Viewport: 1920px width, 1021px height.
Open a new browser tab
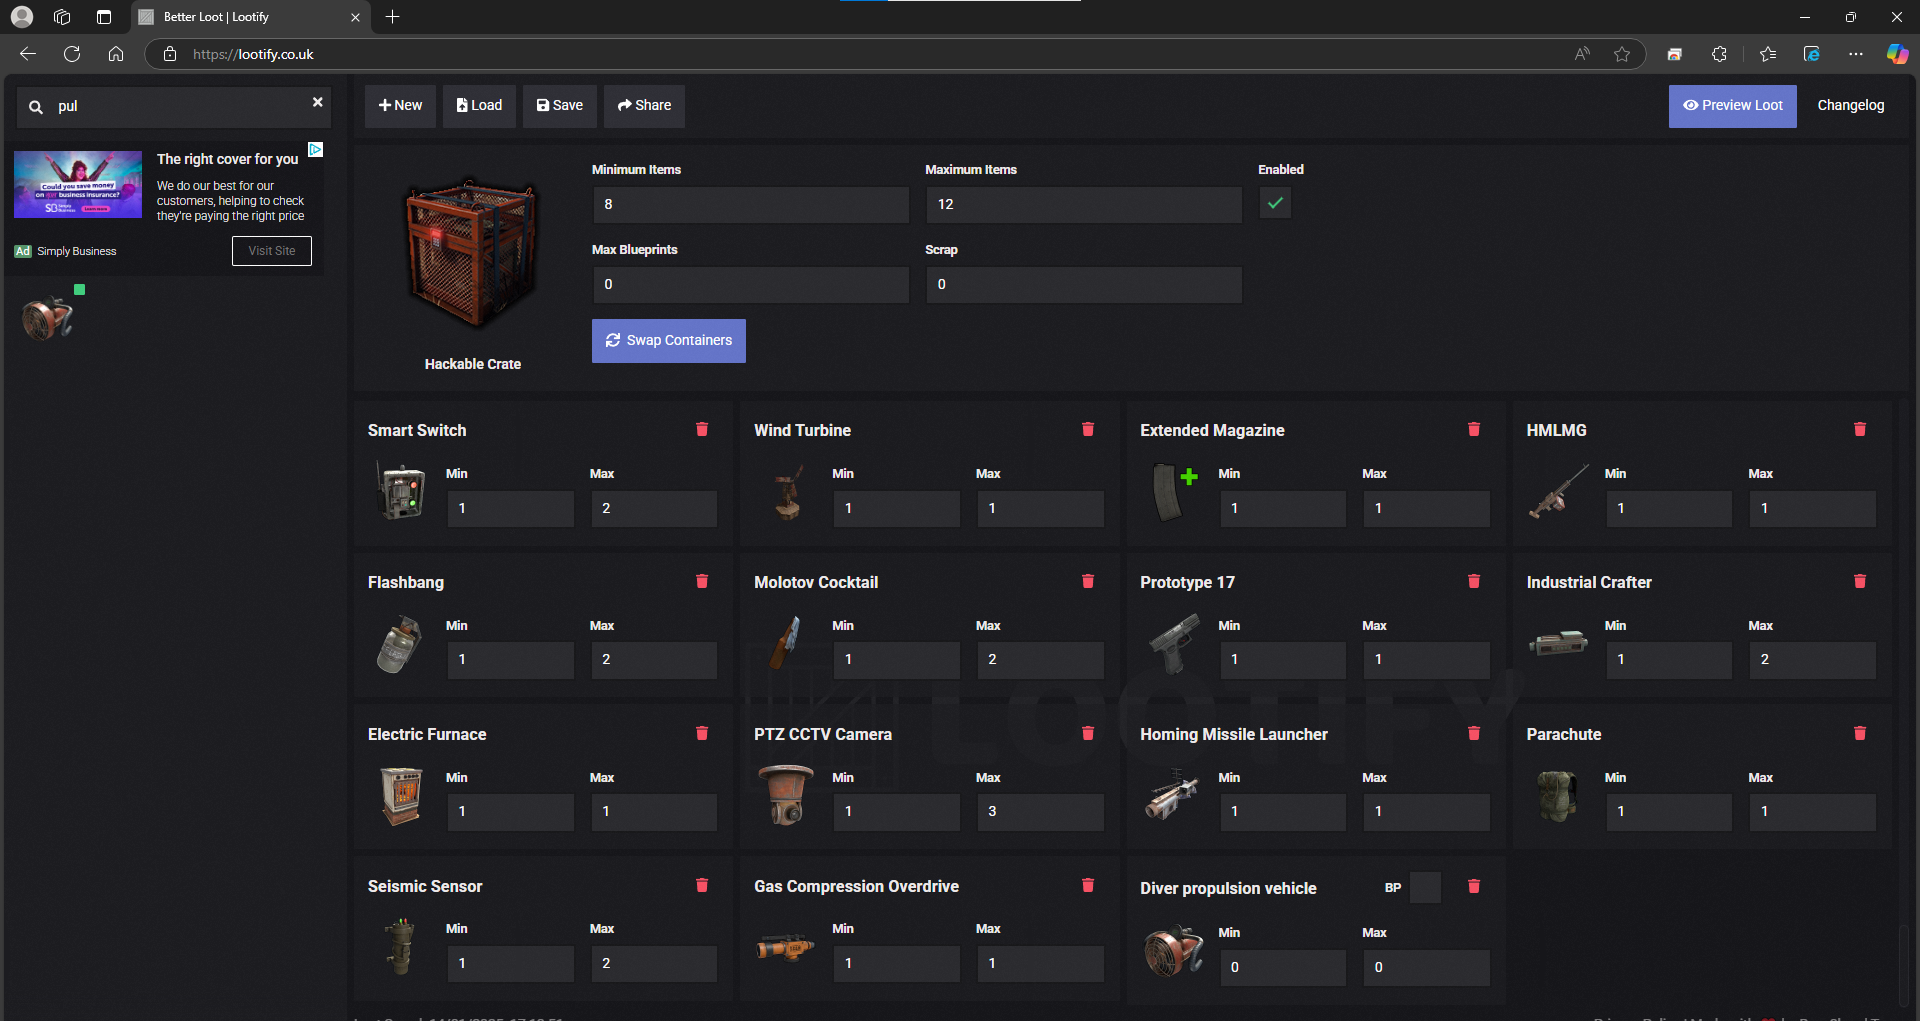point(393,17)
